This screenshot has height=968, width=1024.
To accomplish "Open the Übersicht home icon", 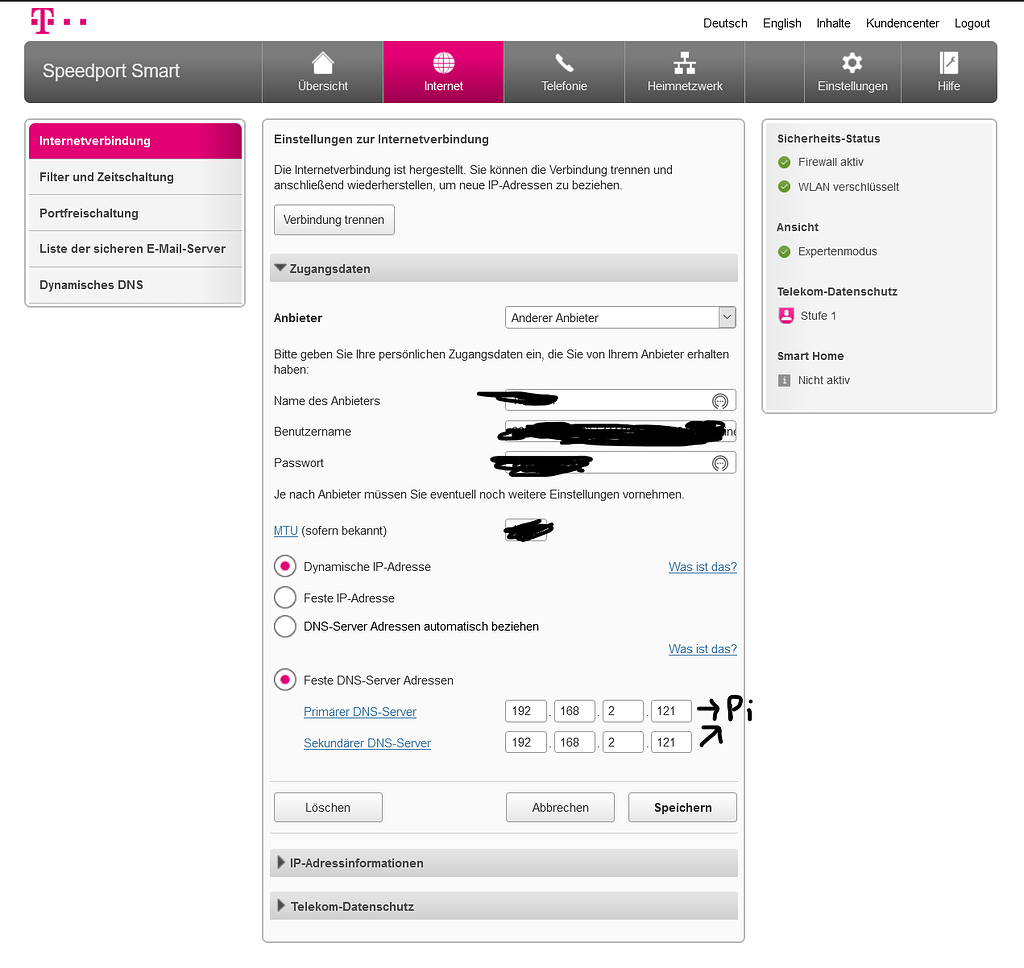I will pos(323,64).
